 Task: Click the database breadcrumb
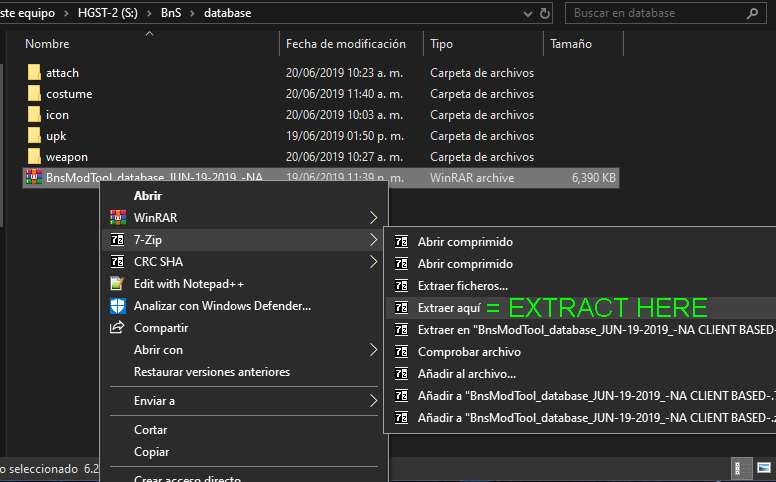(x=228, y=13)
